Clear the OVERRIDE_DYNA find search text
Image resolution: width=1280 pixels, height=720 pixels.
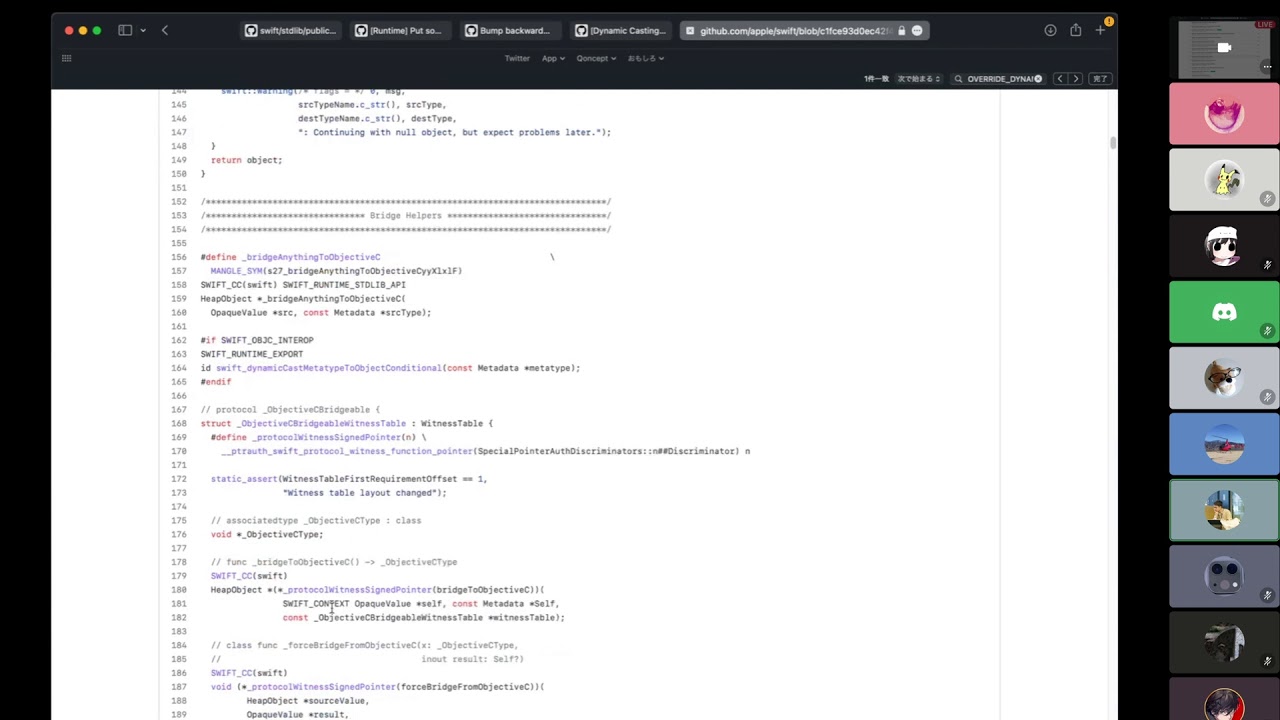[1038, 79]
